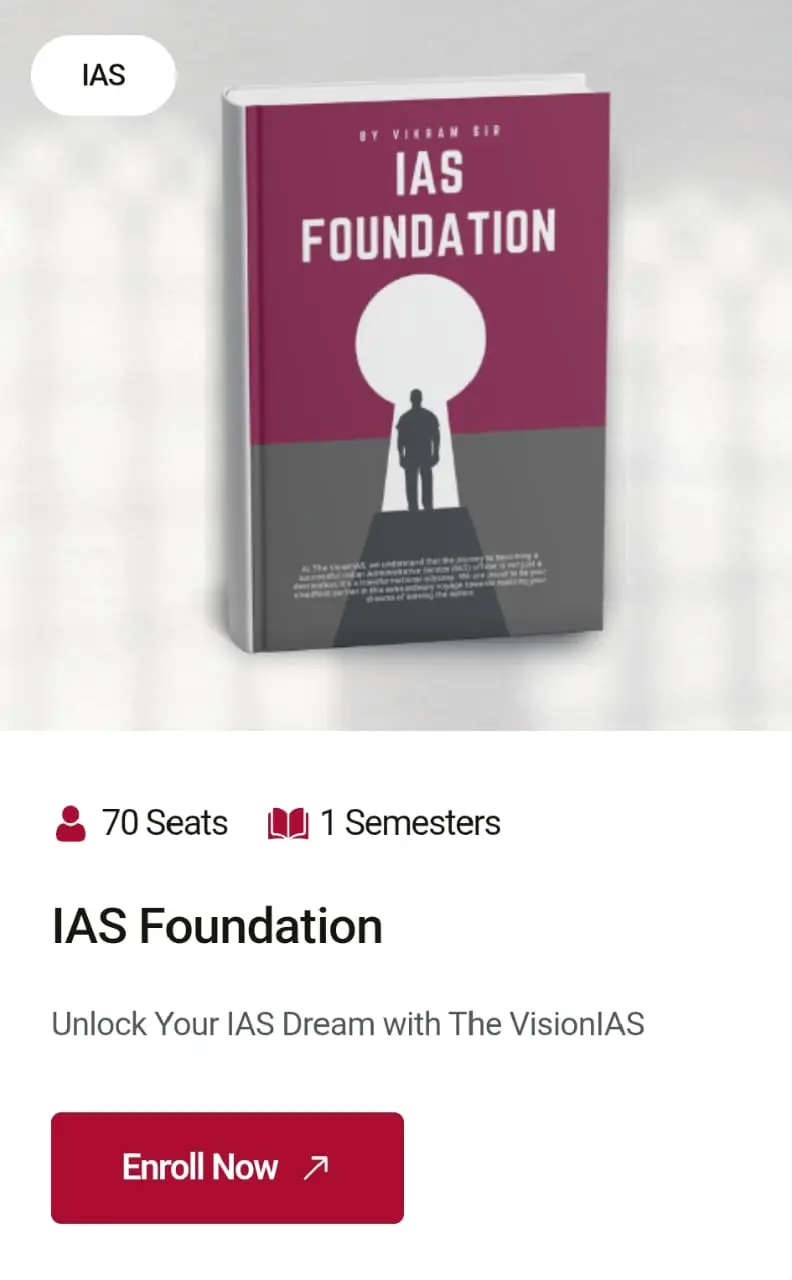
Task: Click the 1 Semesters label
Action: [x=408, y=822]
